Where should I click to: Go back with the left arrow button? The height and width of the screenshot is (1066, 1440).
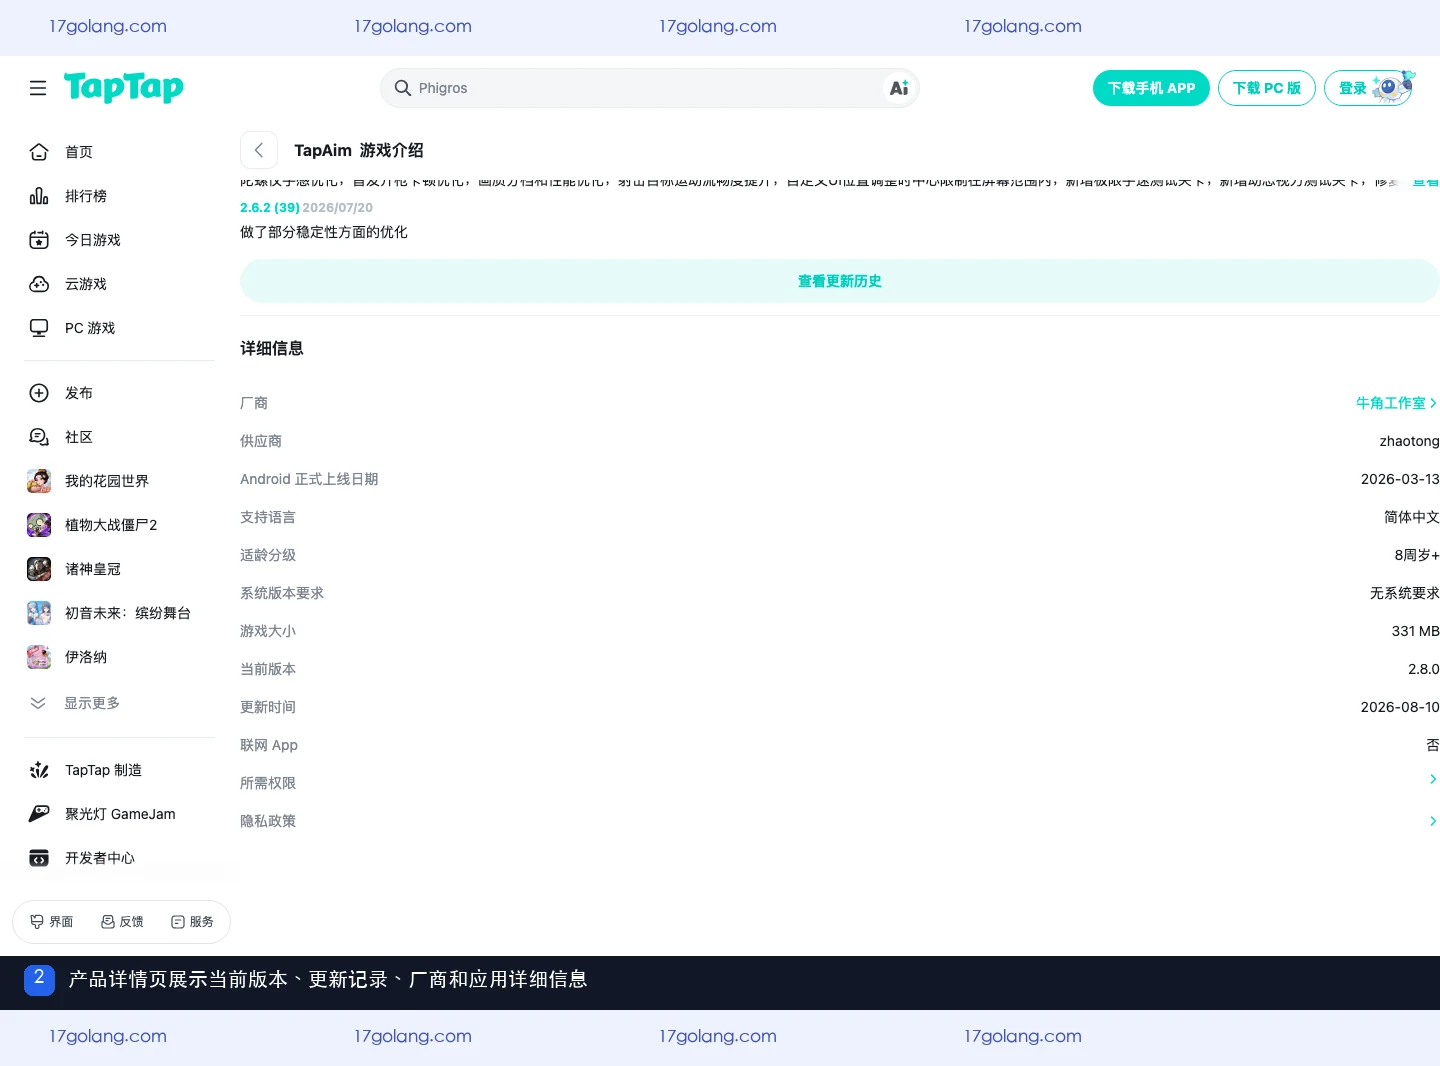tap(259, 150)
